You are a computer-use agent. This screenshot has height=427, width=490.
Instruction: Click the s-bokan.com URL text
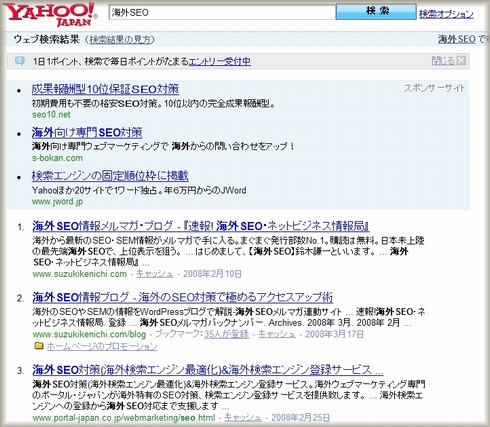click(x=57, y=158)
